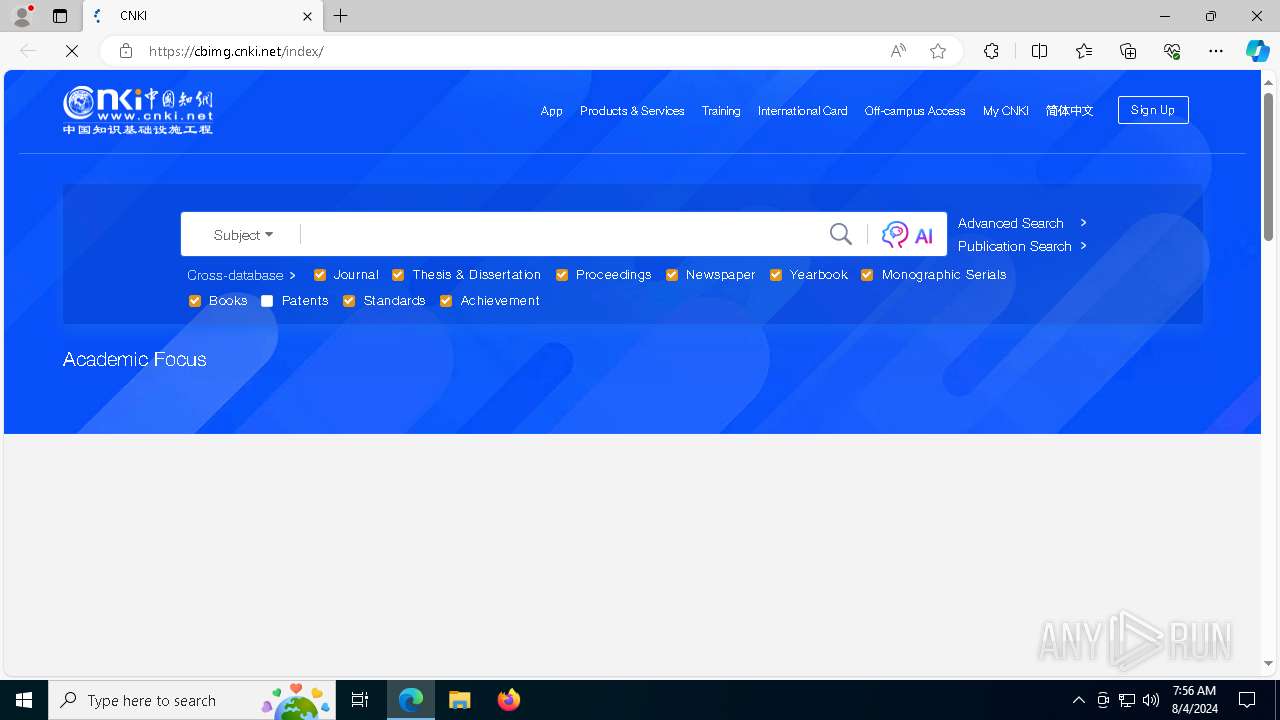Image resolution: width=1280 pixels, height=720 pixels.
Task: Click the browser address bar URL
Action: click(x=236, y=51)
